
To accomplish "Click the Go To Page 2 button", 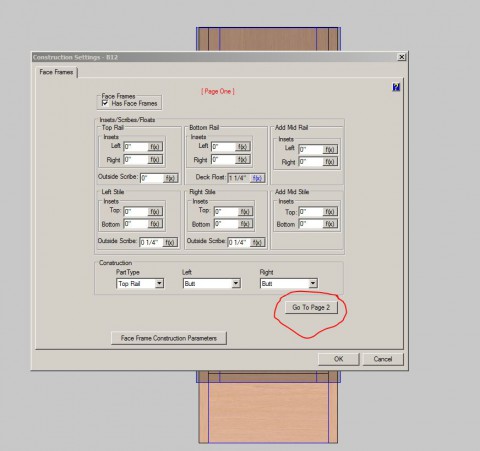I will click(311, 307).
